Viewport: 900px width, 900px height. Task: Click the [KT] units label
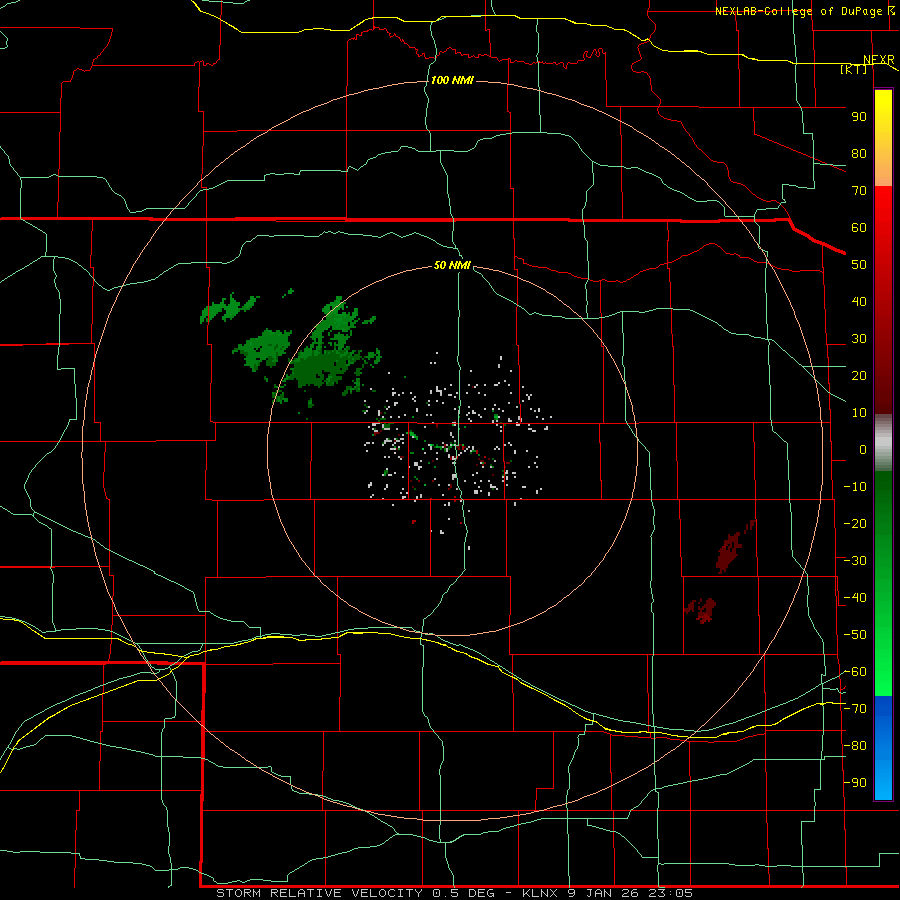point(854,69)
